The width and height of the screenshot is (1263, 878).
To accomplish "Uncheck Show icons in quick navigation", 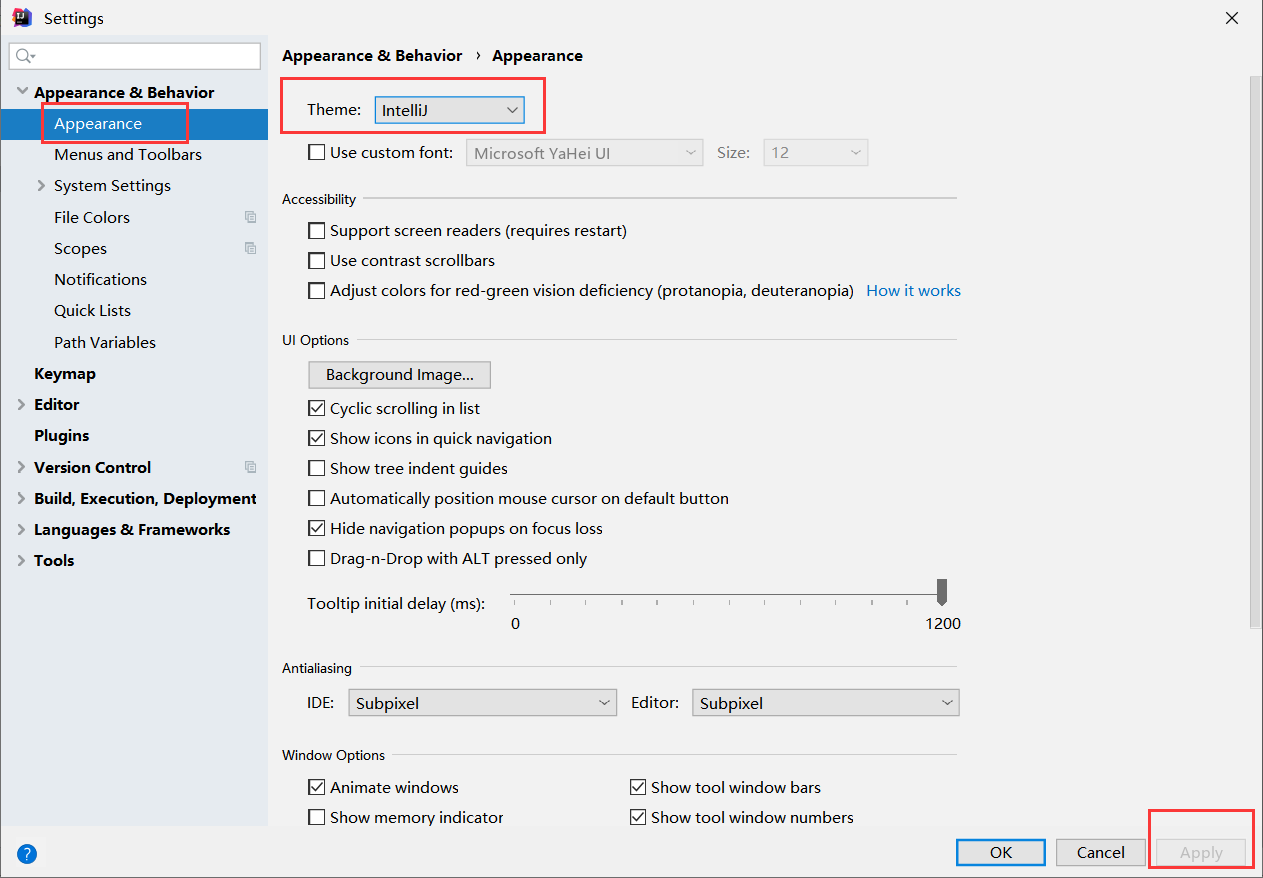I will pyautogui.click(x=316, y=439).
